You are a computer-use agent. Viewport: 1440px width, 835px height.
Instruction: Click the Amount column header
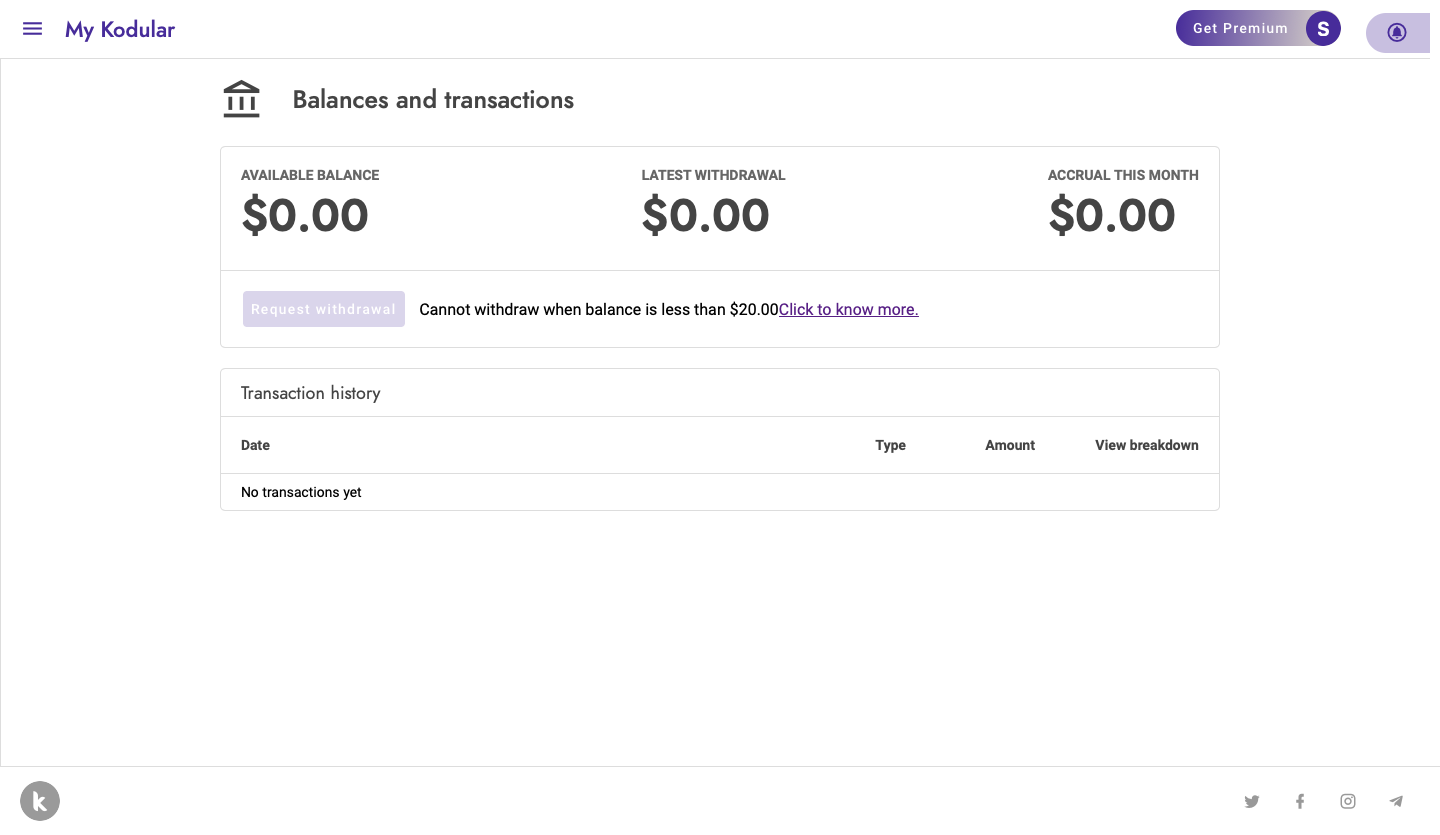click(1010, 445)
